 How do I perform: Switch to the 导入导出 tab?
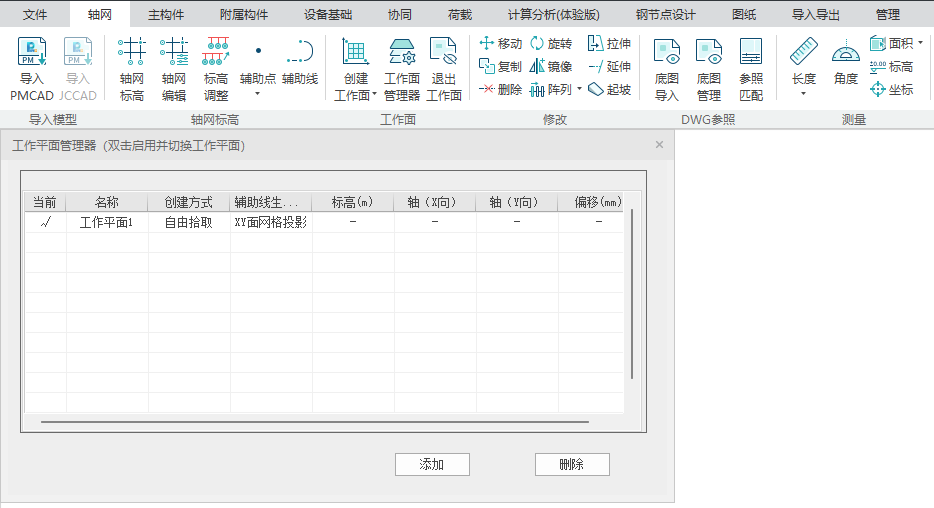[815, 14]
